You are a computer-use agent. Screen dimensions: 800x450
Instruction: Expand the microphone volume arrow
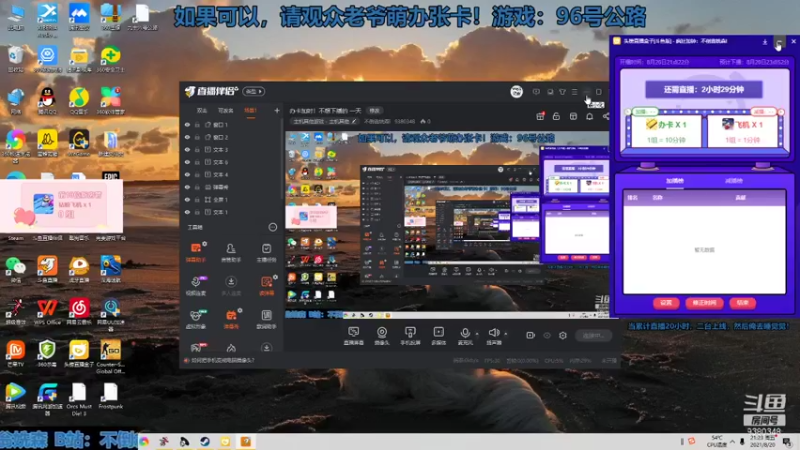477,334
